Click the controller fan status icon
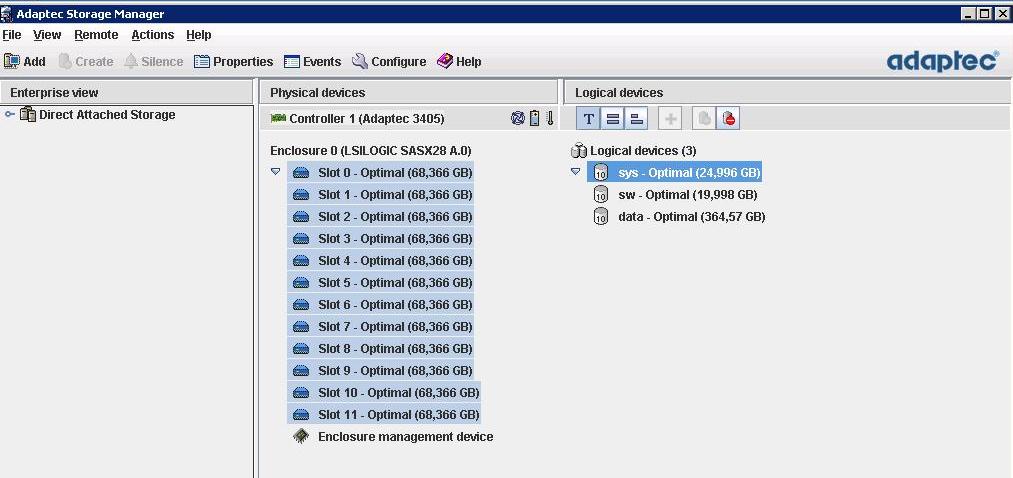Image resolution: width=1013 pixels, height=478 pixels. [x=518, y=118]
